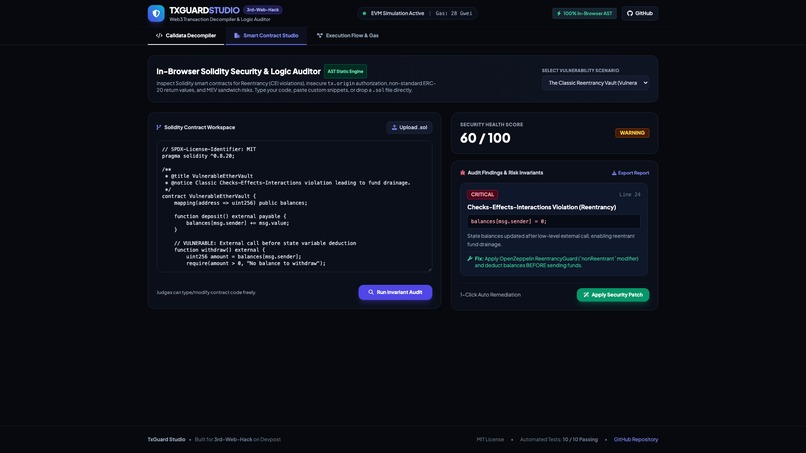
Task: Switch to the Smart Contract Studio tab
Action: coord(266,35)
